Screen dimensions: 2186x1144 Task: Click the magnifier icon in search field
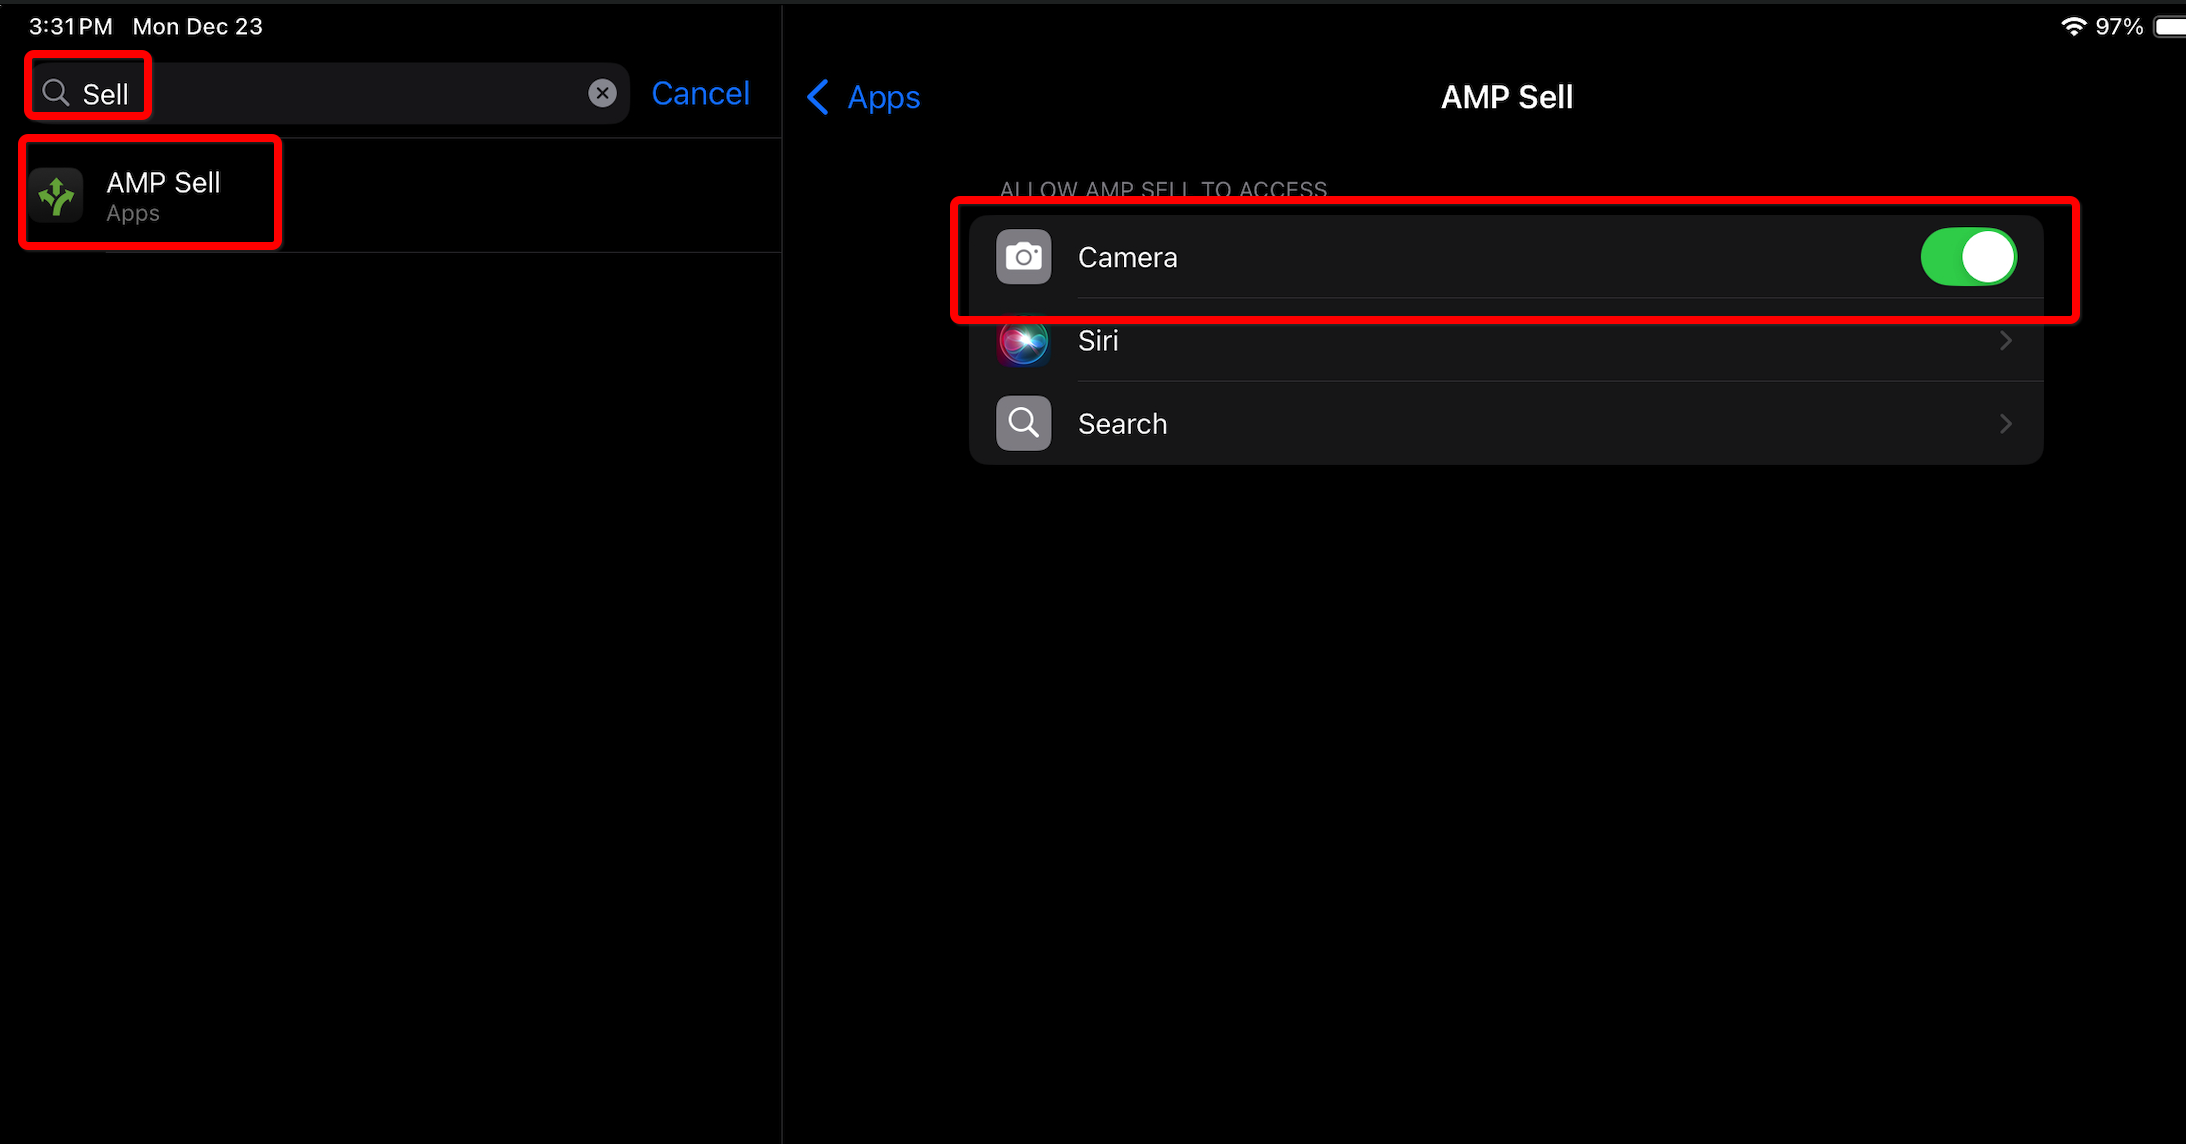coord(56,93)
